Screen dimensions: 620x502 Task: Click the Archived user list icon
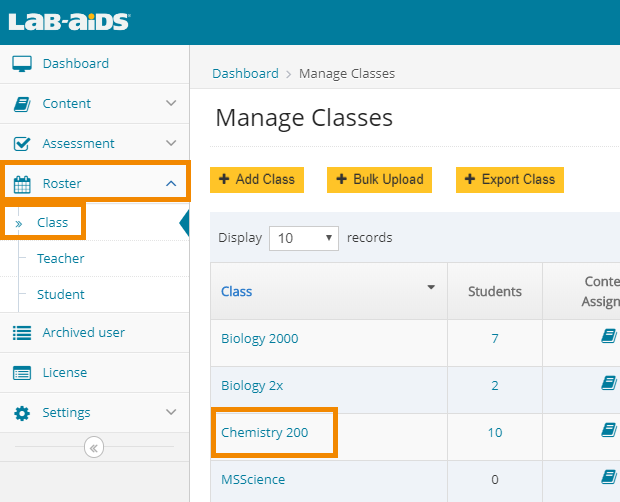point(22,333)
